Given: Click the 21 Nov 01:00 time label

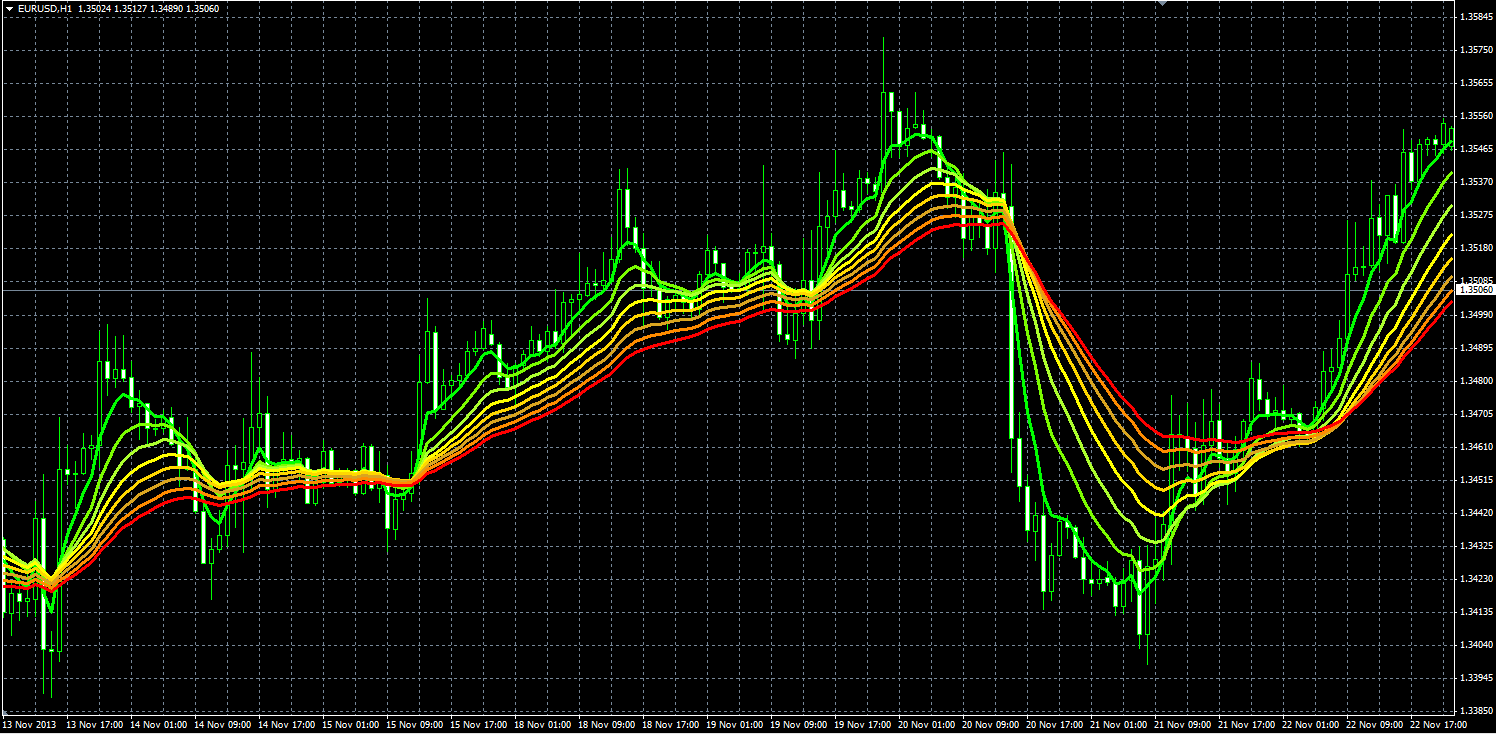Looking at the screenshot, I should (x=1120, y=724).
